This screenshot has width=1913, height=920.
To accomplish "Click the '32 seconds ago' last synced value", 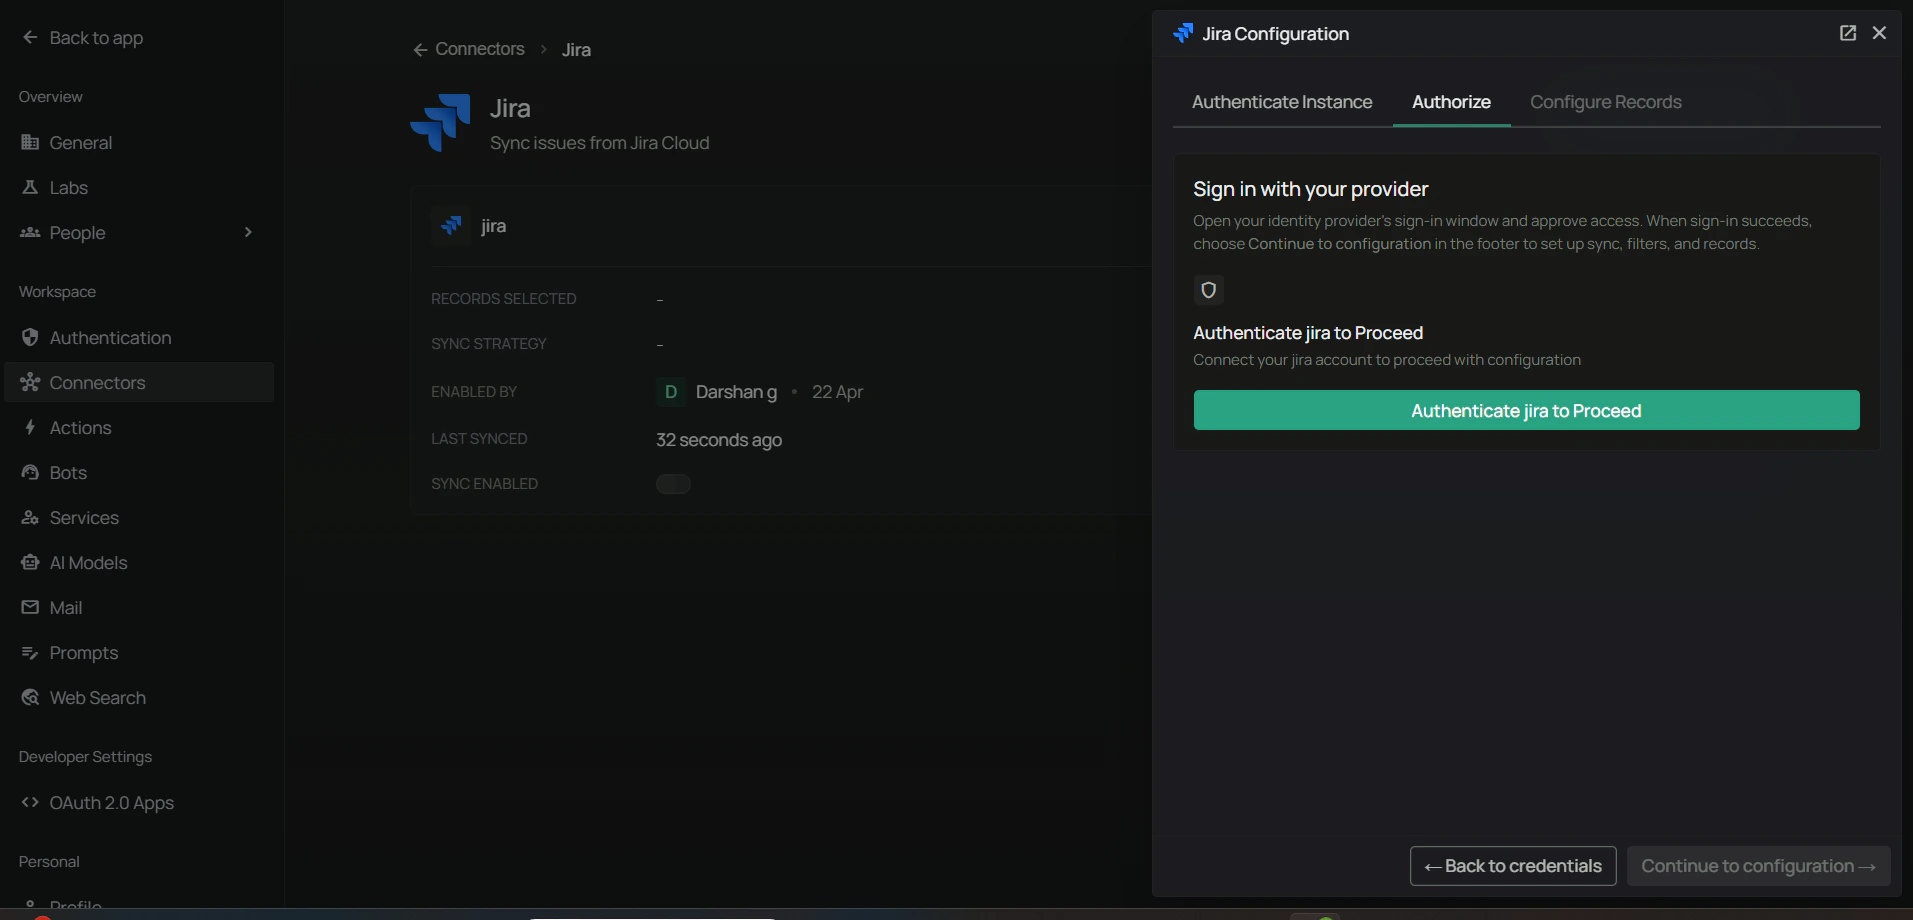I will click(719, 440).
